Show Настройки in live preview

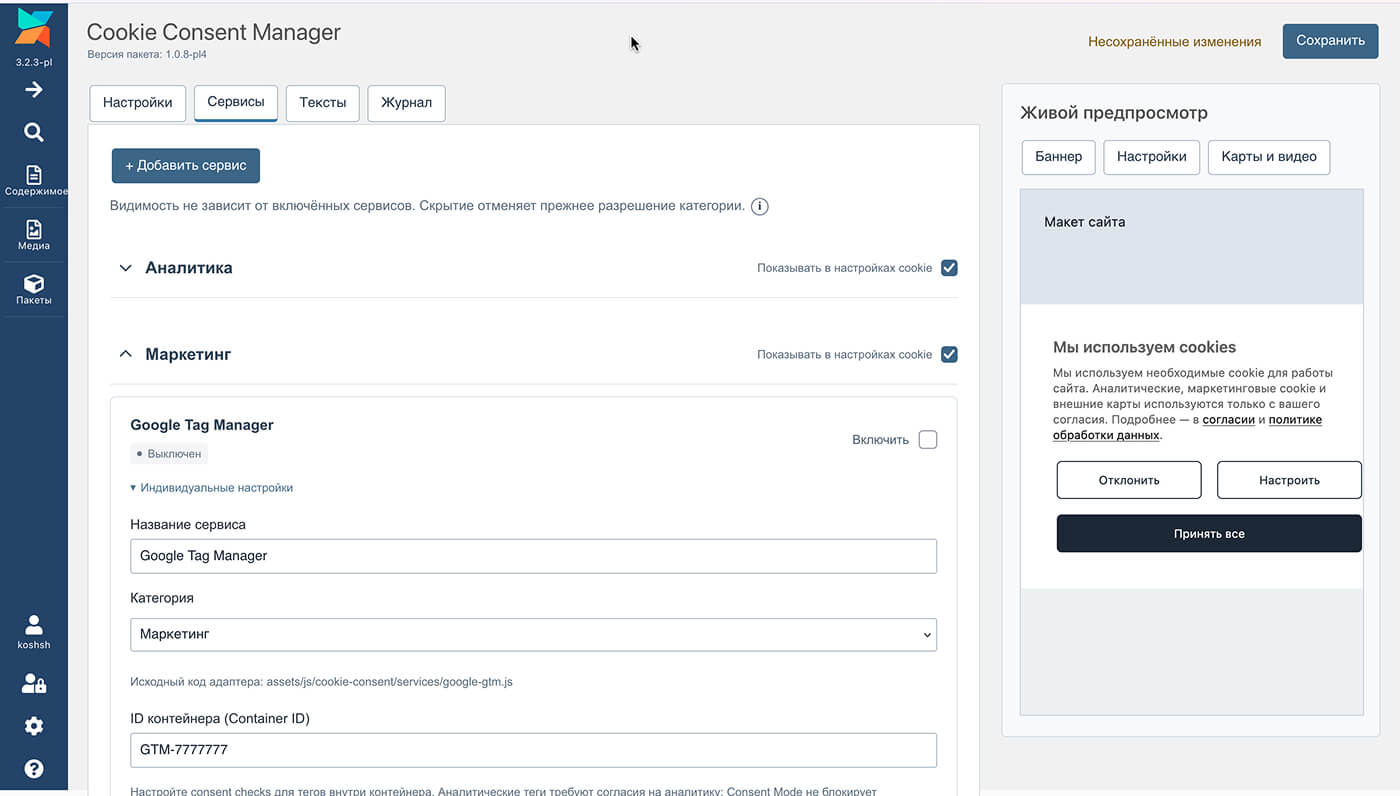pyautogui.click(x=1152, y=157)
